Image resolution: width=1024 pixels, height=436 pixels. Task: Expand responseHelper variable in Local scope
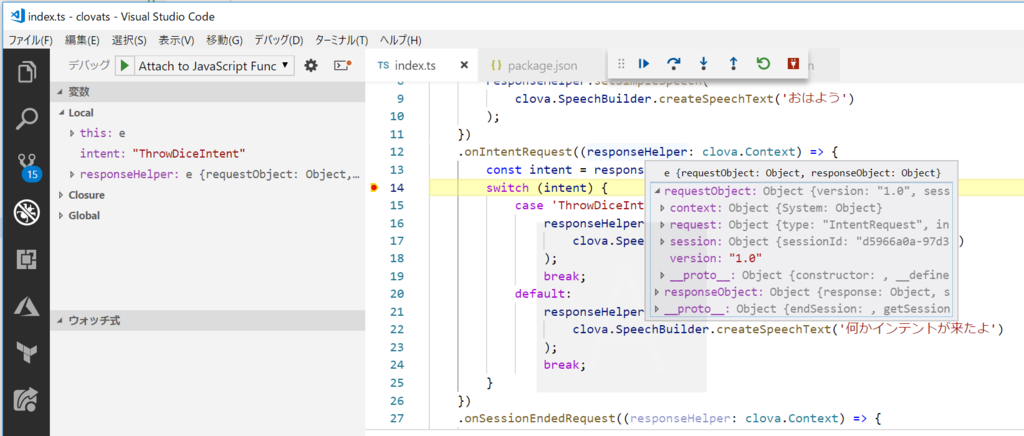72,174
